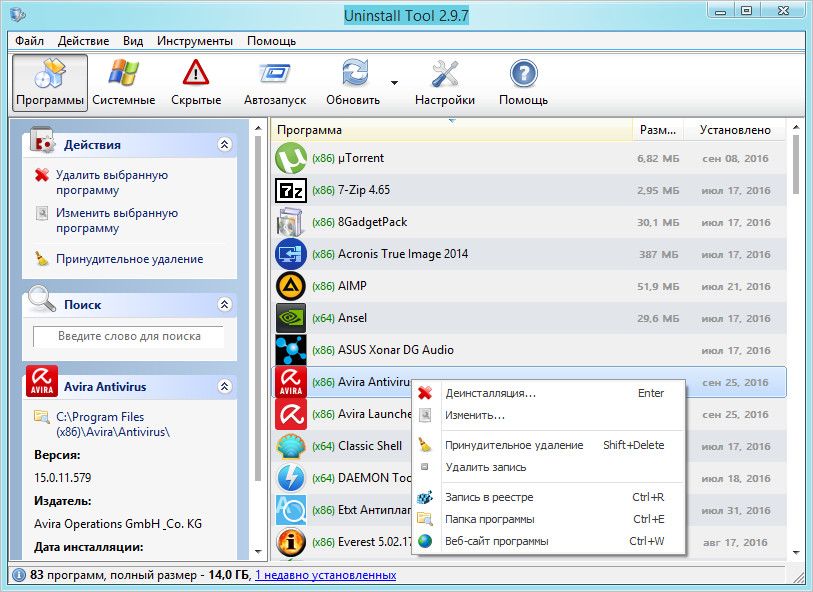Open the Помощь menu in menu bar

(x=271, y=41)
